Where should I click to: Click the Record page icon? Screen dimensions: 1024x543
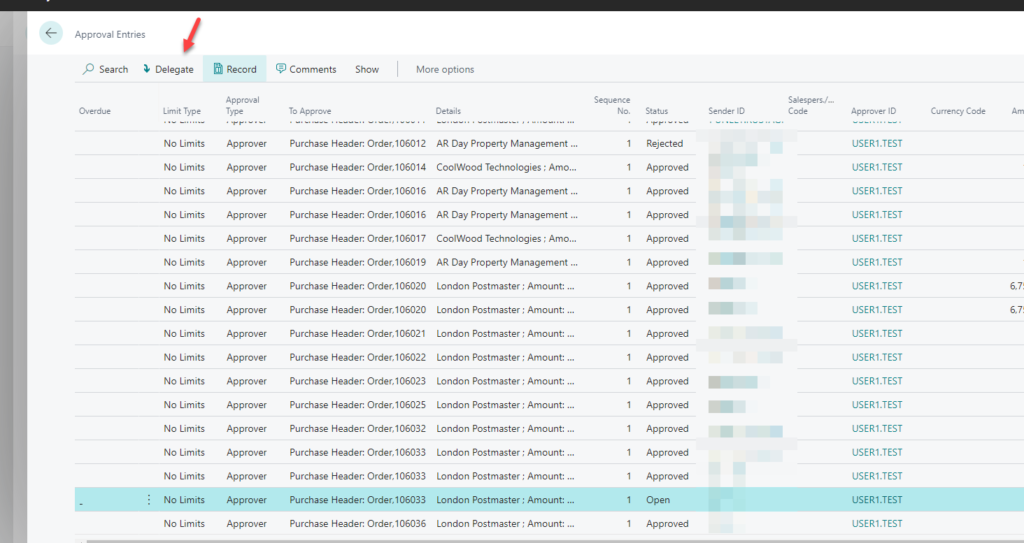click(218, 69)
